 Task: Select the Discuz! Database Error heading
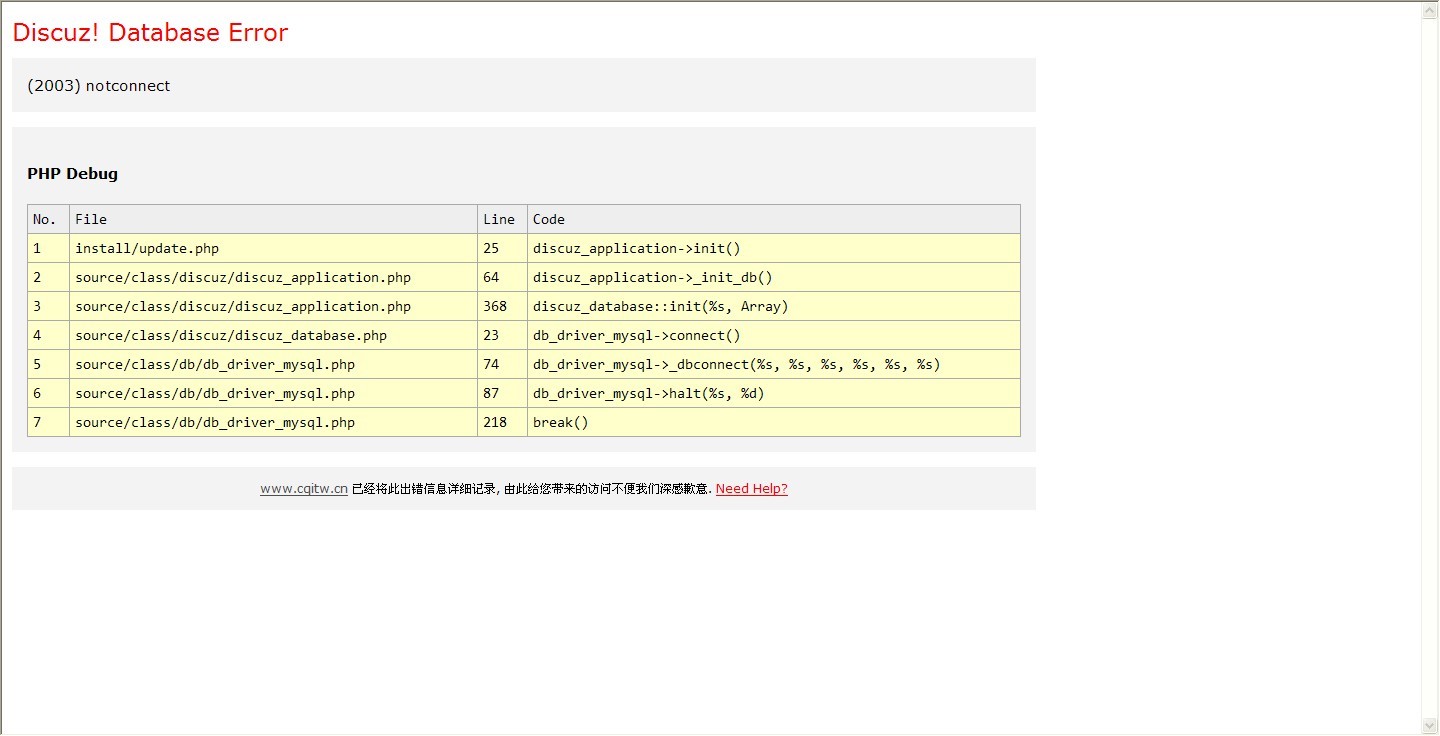pyautogui.click(x=150, y=33)
